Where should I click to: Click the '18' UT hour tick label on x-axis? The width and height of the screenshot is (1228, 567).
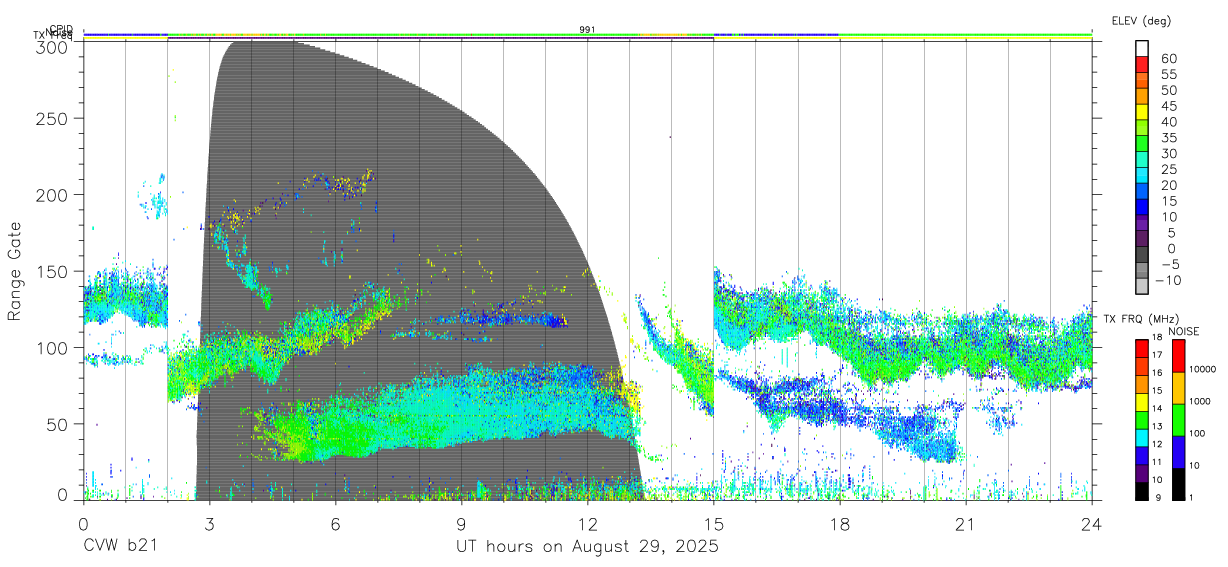pos(840,523)
